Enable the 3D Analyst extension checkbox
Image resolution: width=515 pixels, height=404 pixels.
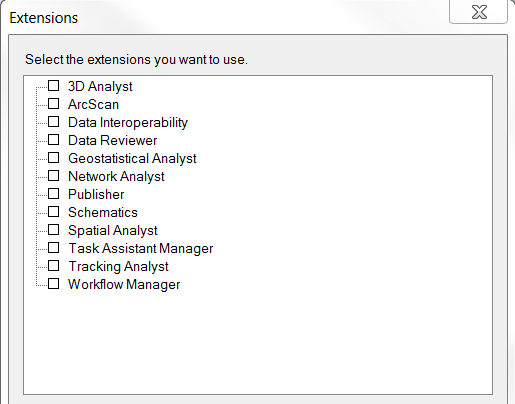54,86
